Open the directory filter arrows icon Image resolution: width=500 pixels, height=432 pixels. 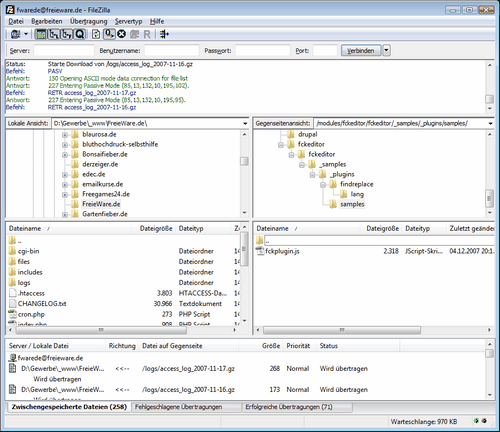click(x=164, y=34)
